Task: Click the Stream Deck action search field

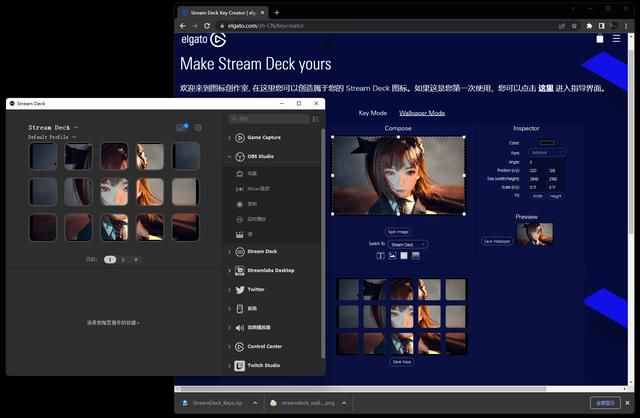Action: click(269, 119)
